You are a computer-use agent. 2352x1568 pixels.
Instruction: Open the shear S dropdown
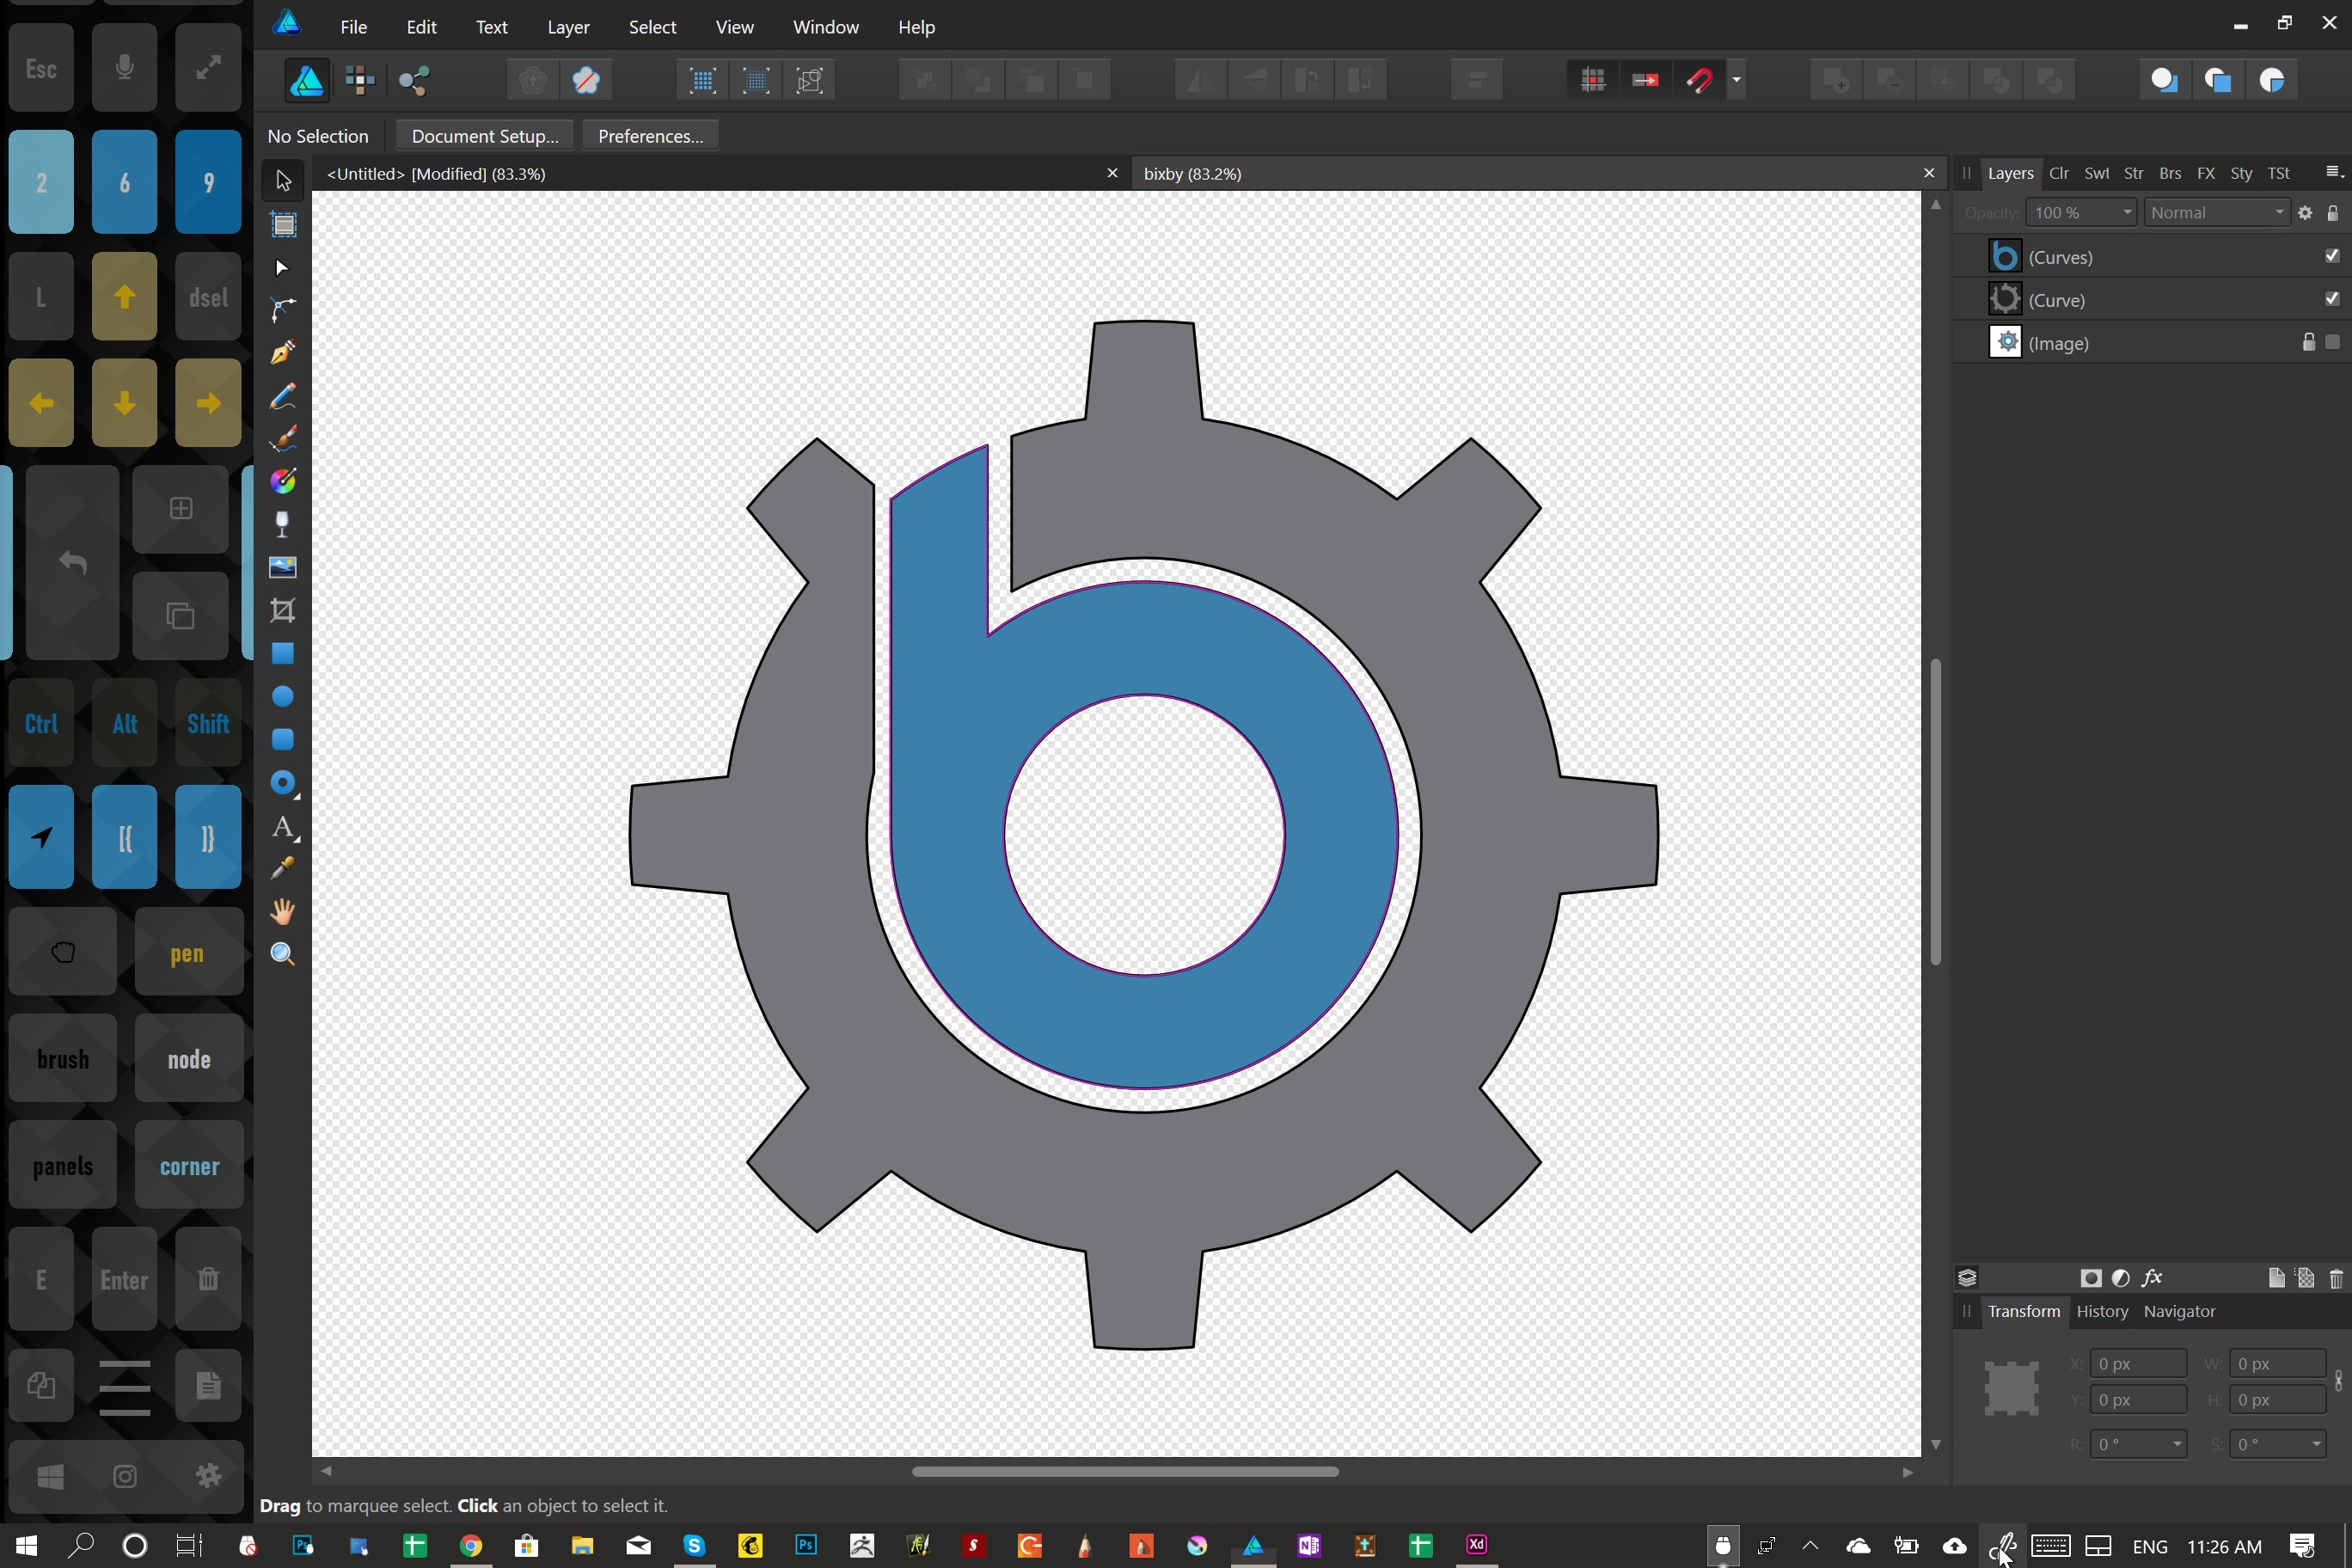[x=2316, y=1444]
